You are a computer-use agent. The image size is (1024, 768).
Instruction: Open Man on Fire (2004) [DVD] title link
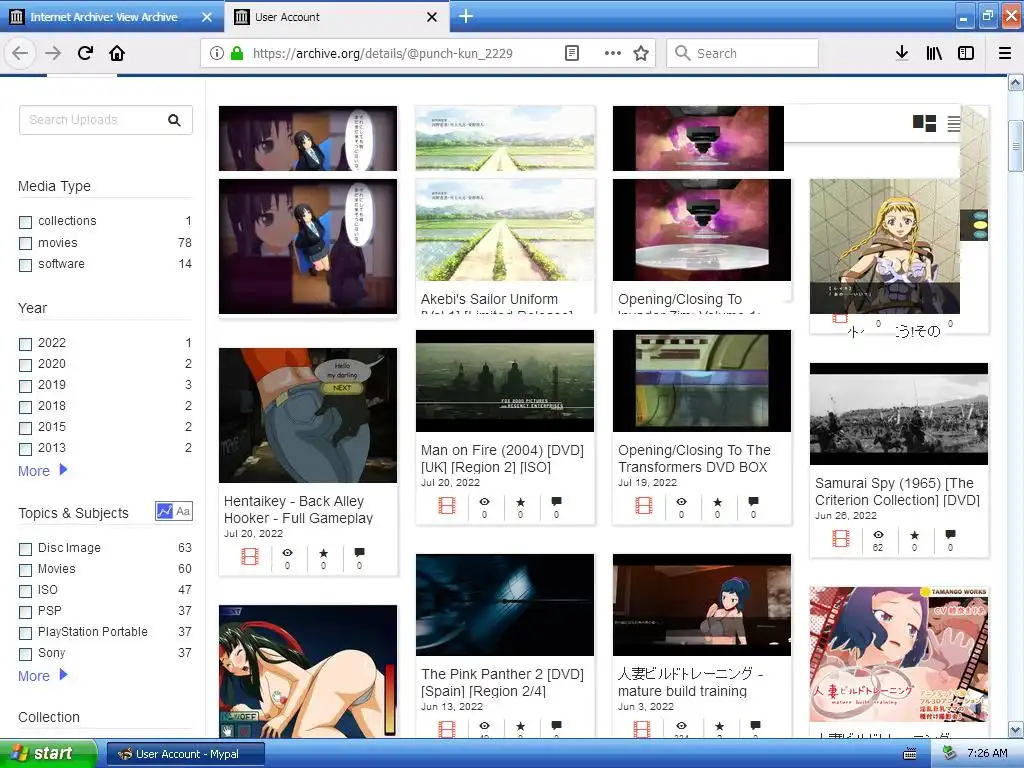coord(502,458)
